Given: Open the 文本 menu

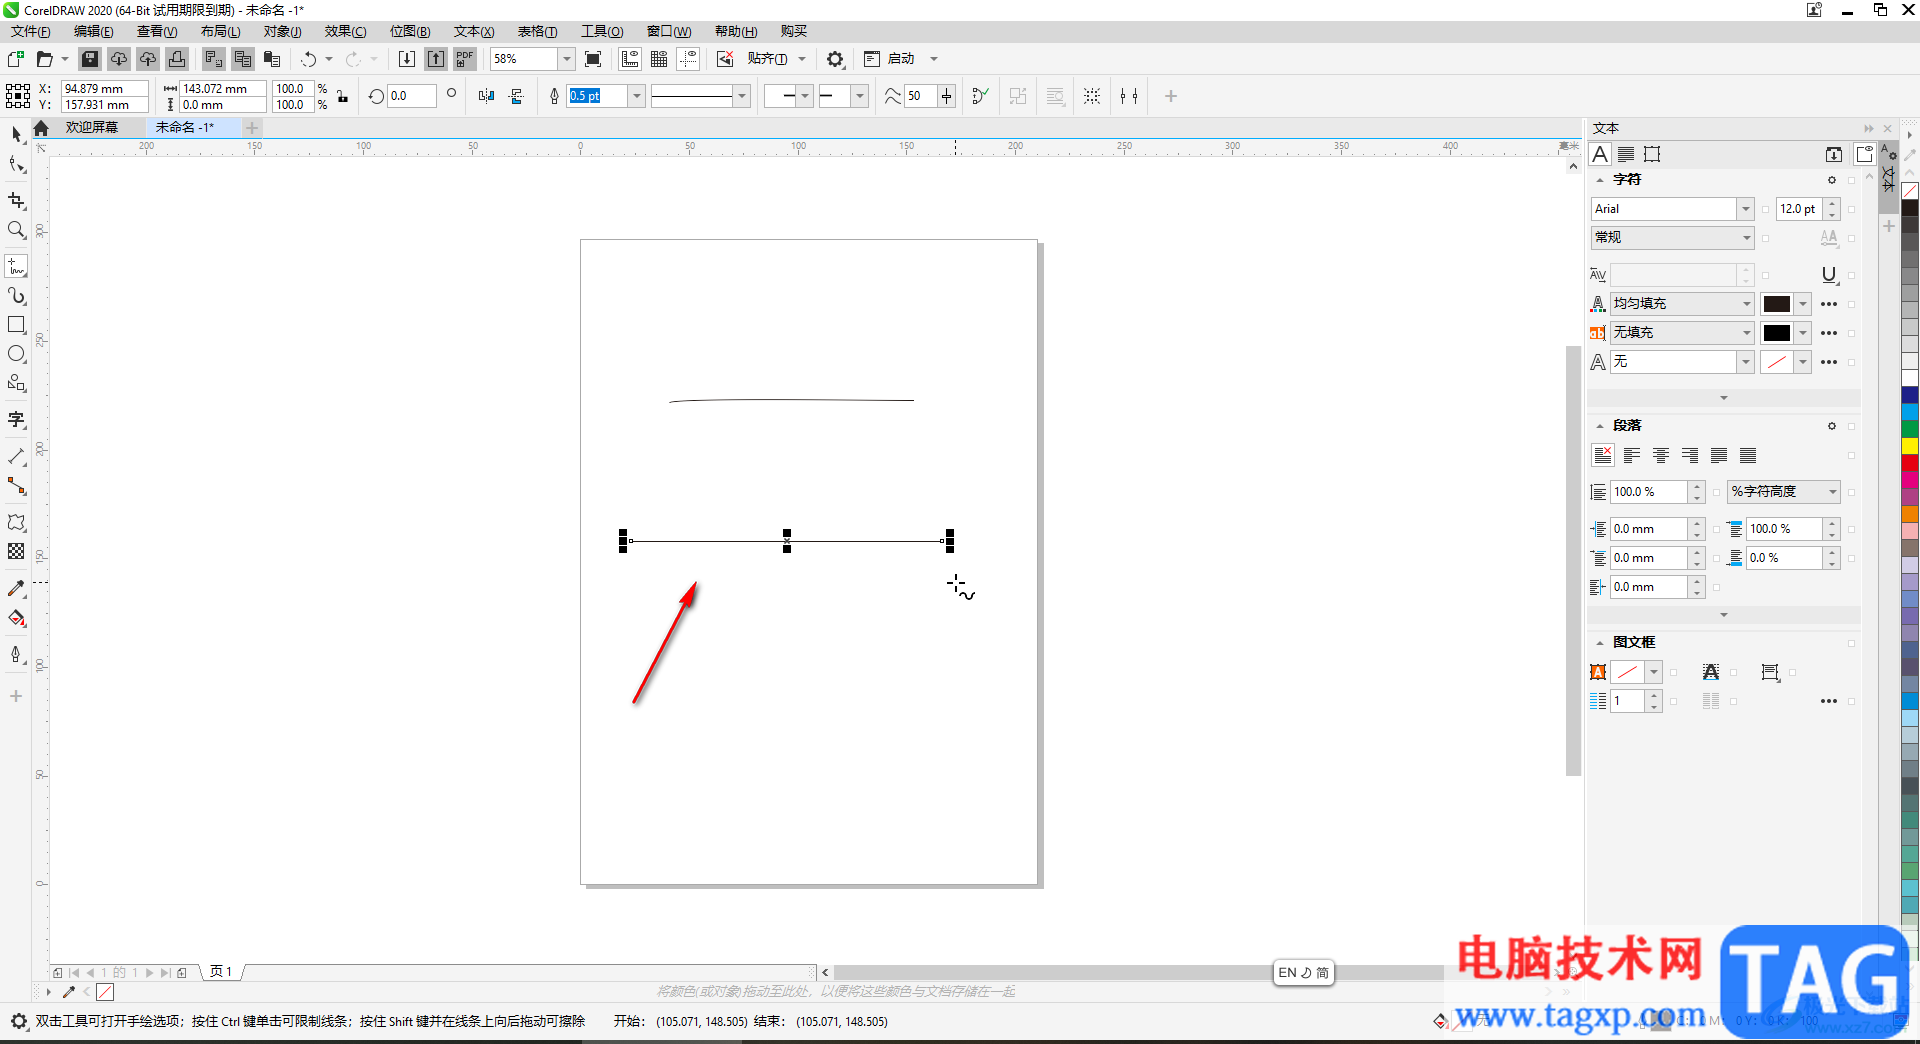Looking at the screenshot, I should coord(474,32).
